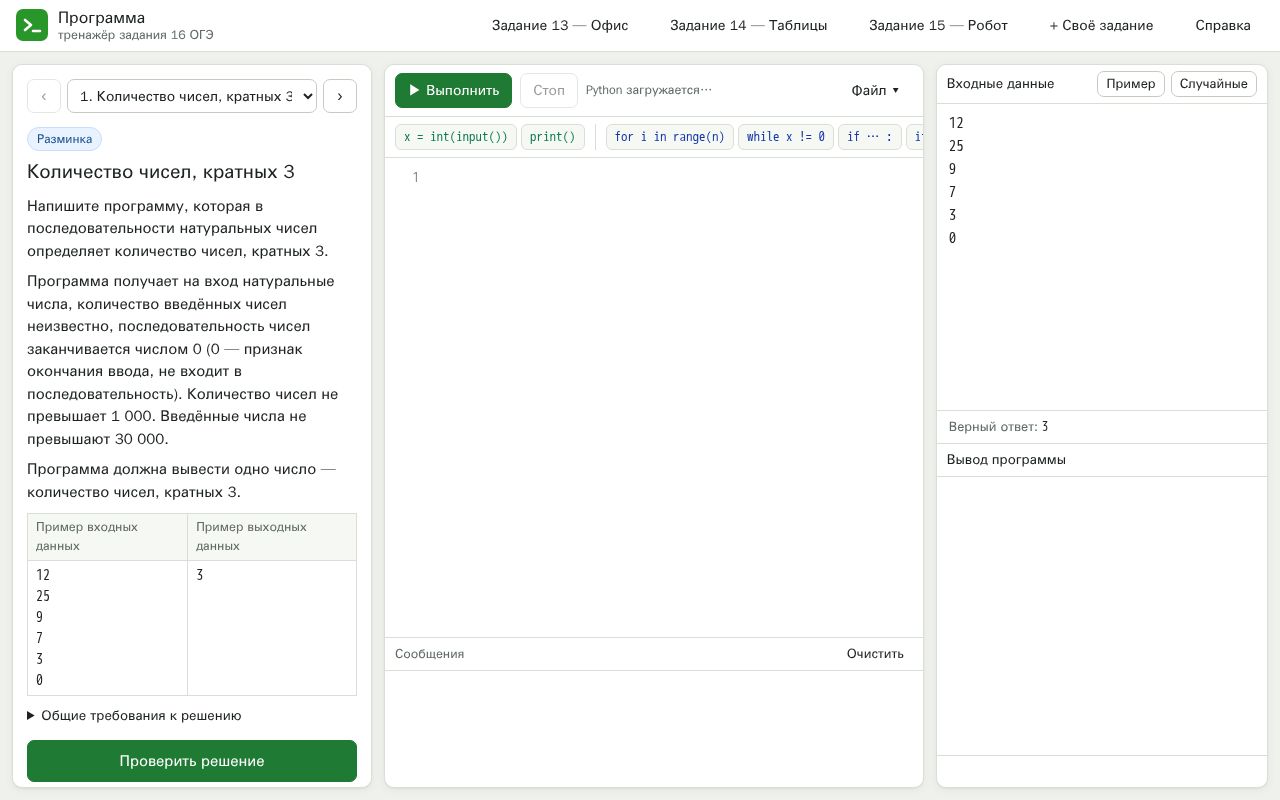Go to previous task with left chevron
The height and width of the screenshot is (800, 1280).
pyautogui.click(x=44, y=96)
